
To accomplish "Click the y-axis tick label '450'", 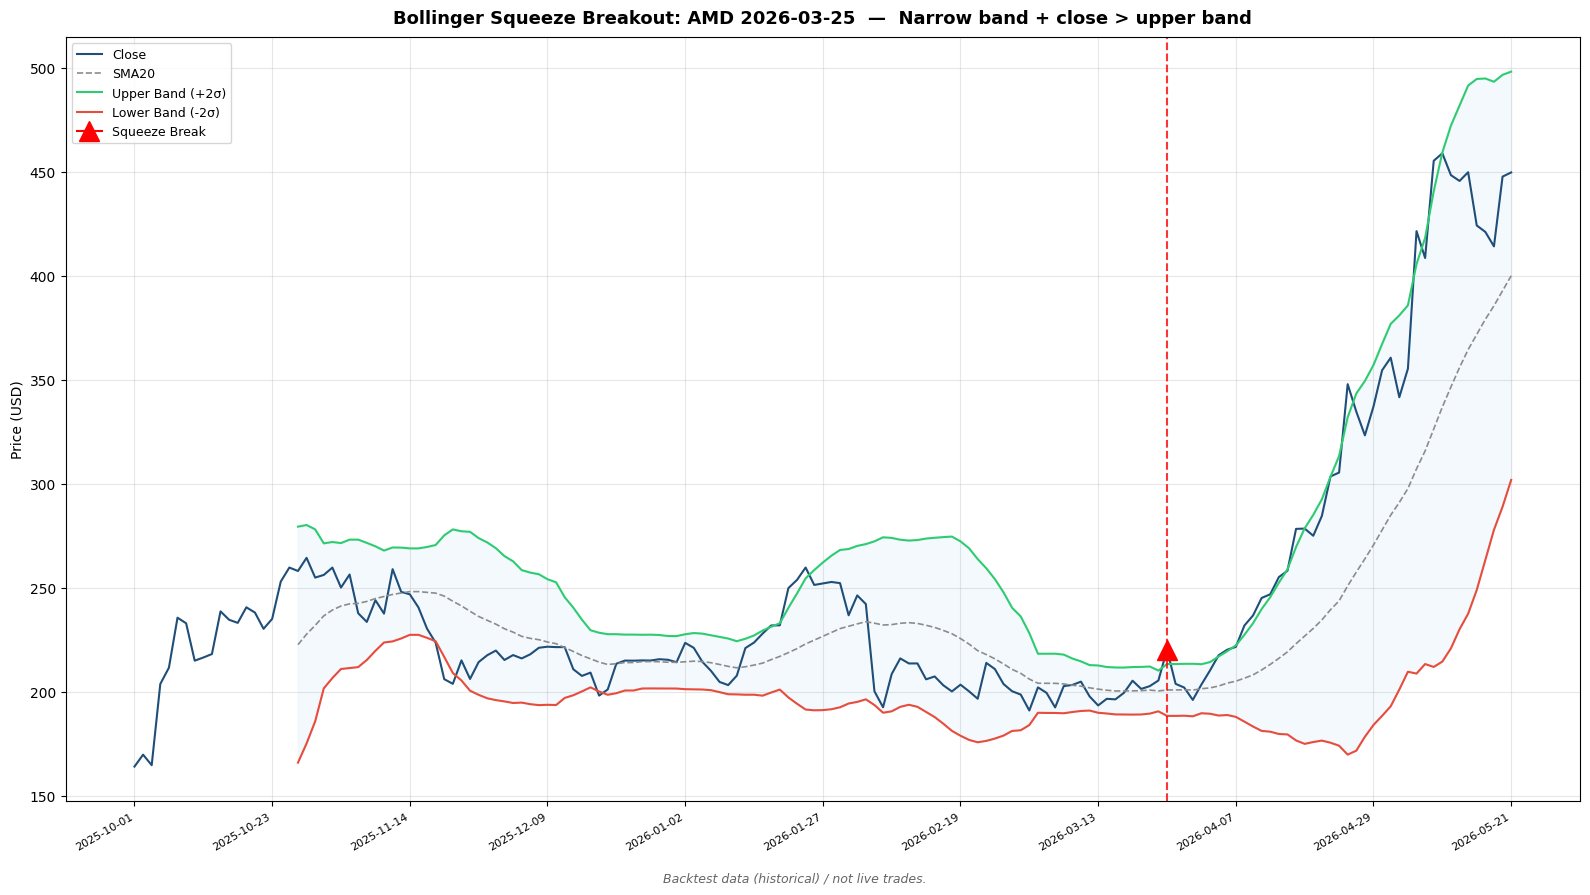I will click(x=45, y=173).
